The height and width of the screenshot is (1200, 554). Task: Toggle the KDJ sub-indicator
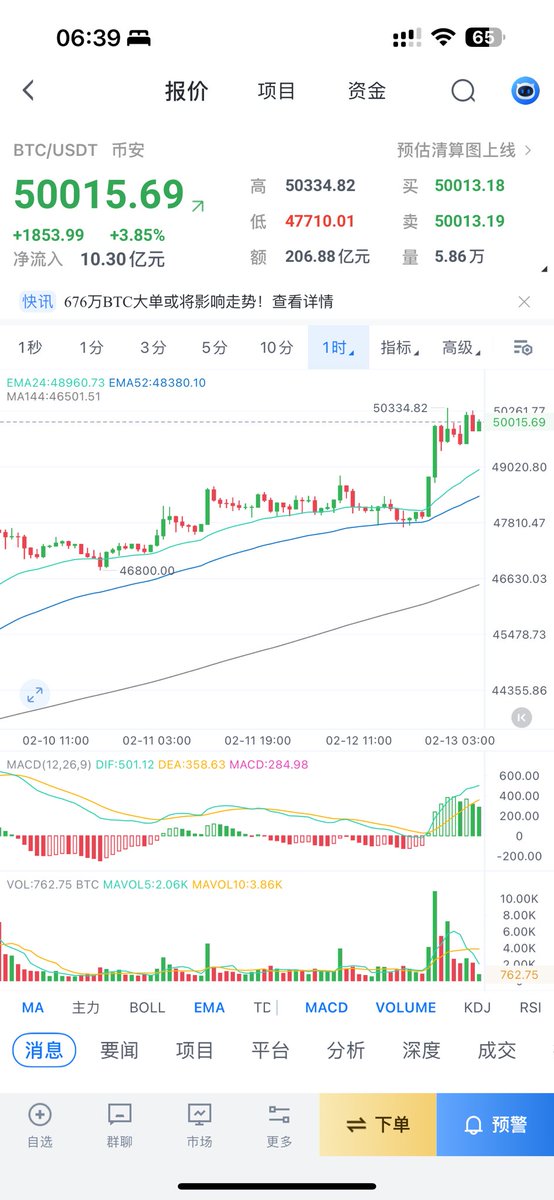(x=478, y=1007)
